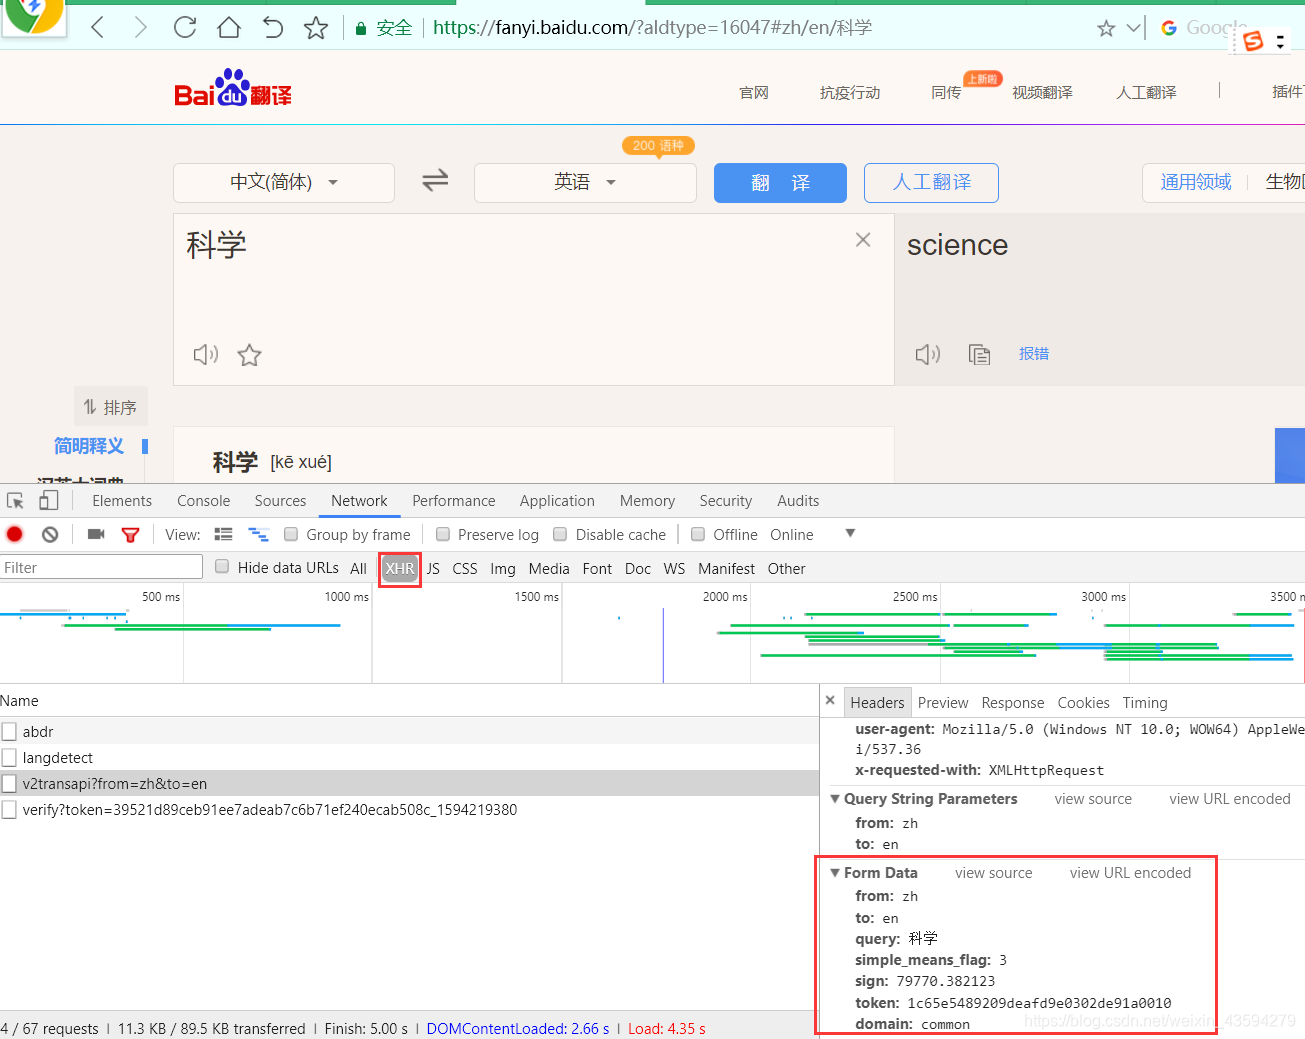Toggle device toolbar icon in DevTools
Screen dimensions: 1305x1039
point(48,501)
